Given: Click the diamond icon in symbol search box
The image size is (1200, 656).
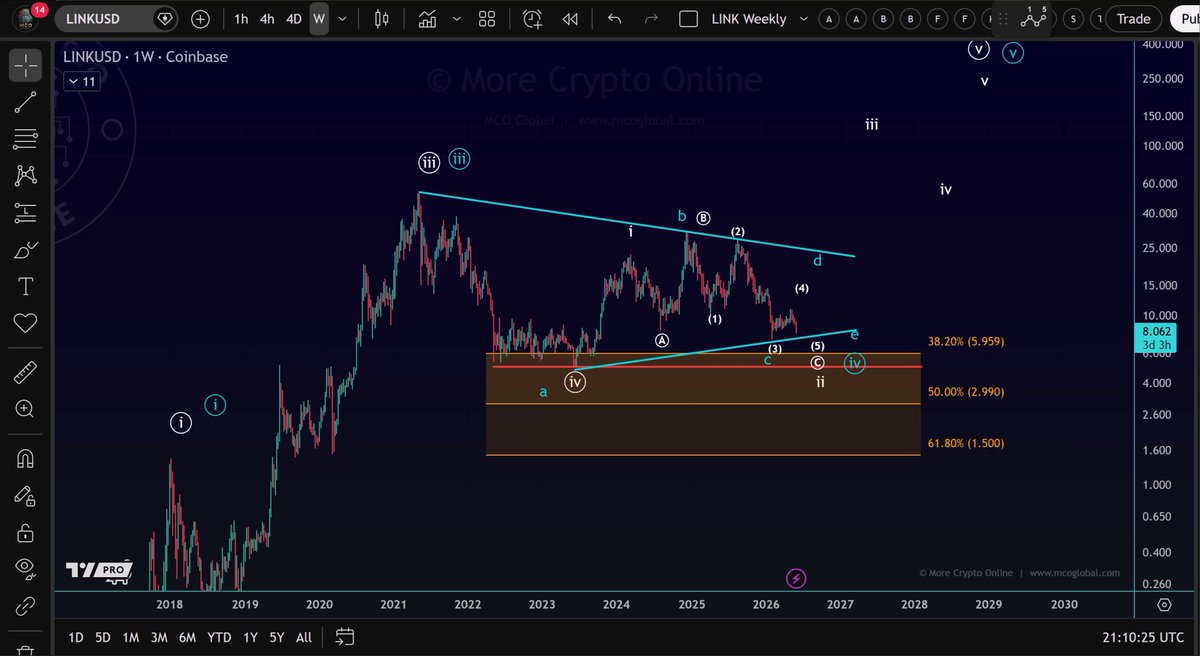Looking at the screenshot, I should 163,19.
